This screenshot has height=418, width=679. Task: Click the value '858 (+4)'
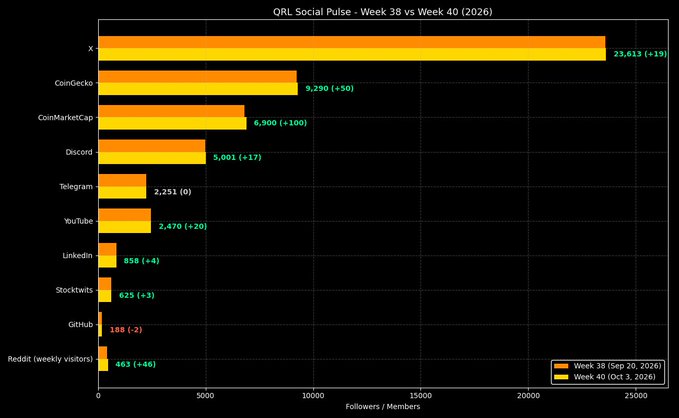coord(142,261)
